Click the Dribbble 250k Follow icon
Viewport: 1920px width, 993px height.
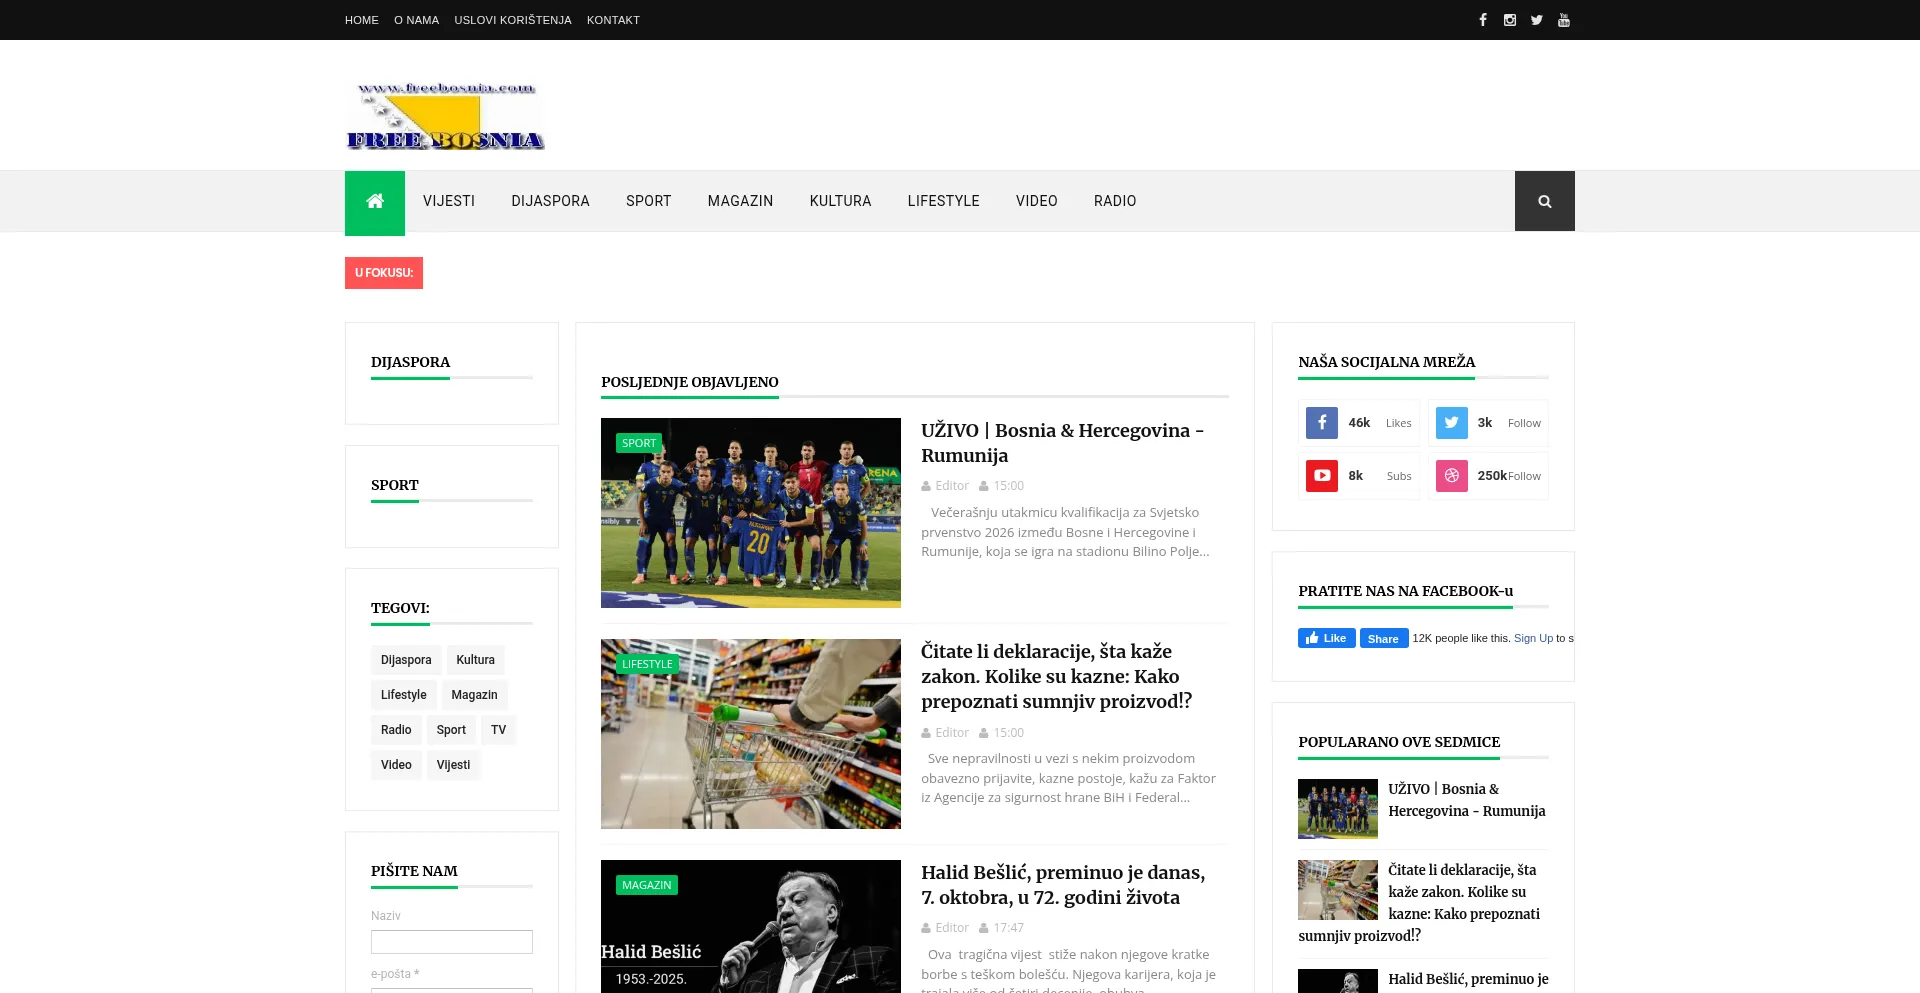point(1451,476)
